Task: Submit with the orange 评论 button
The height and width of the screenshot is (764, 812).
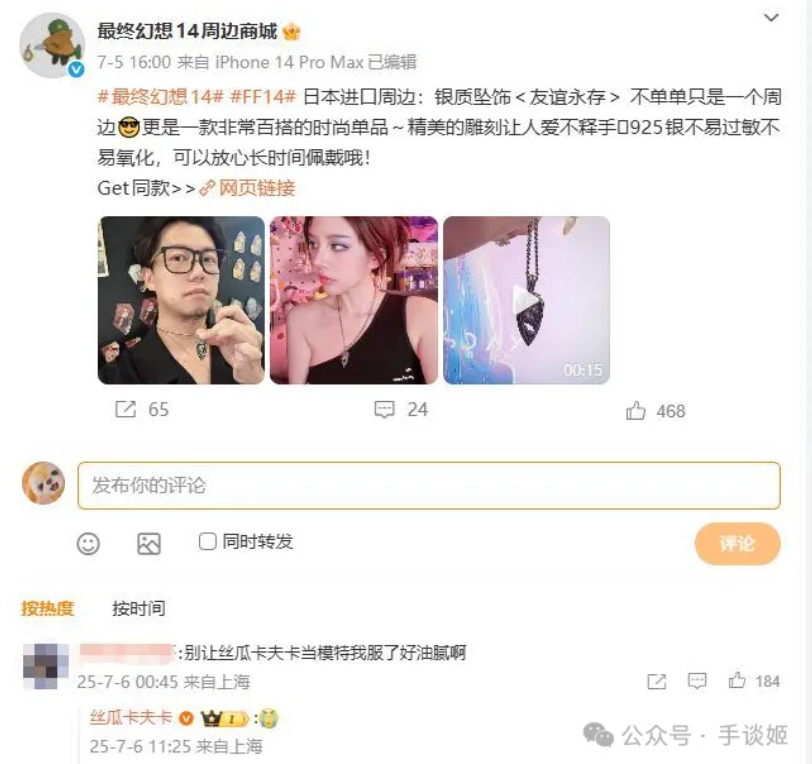Action: tap(737, 543)
